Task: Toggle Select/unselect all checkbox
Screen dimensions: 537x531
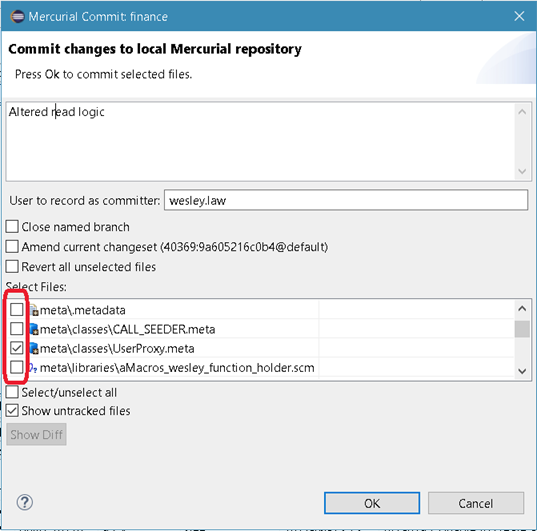Action: pyautogui.click(x=12, y=392)
